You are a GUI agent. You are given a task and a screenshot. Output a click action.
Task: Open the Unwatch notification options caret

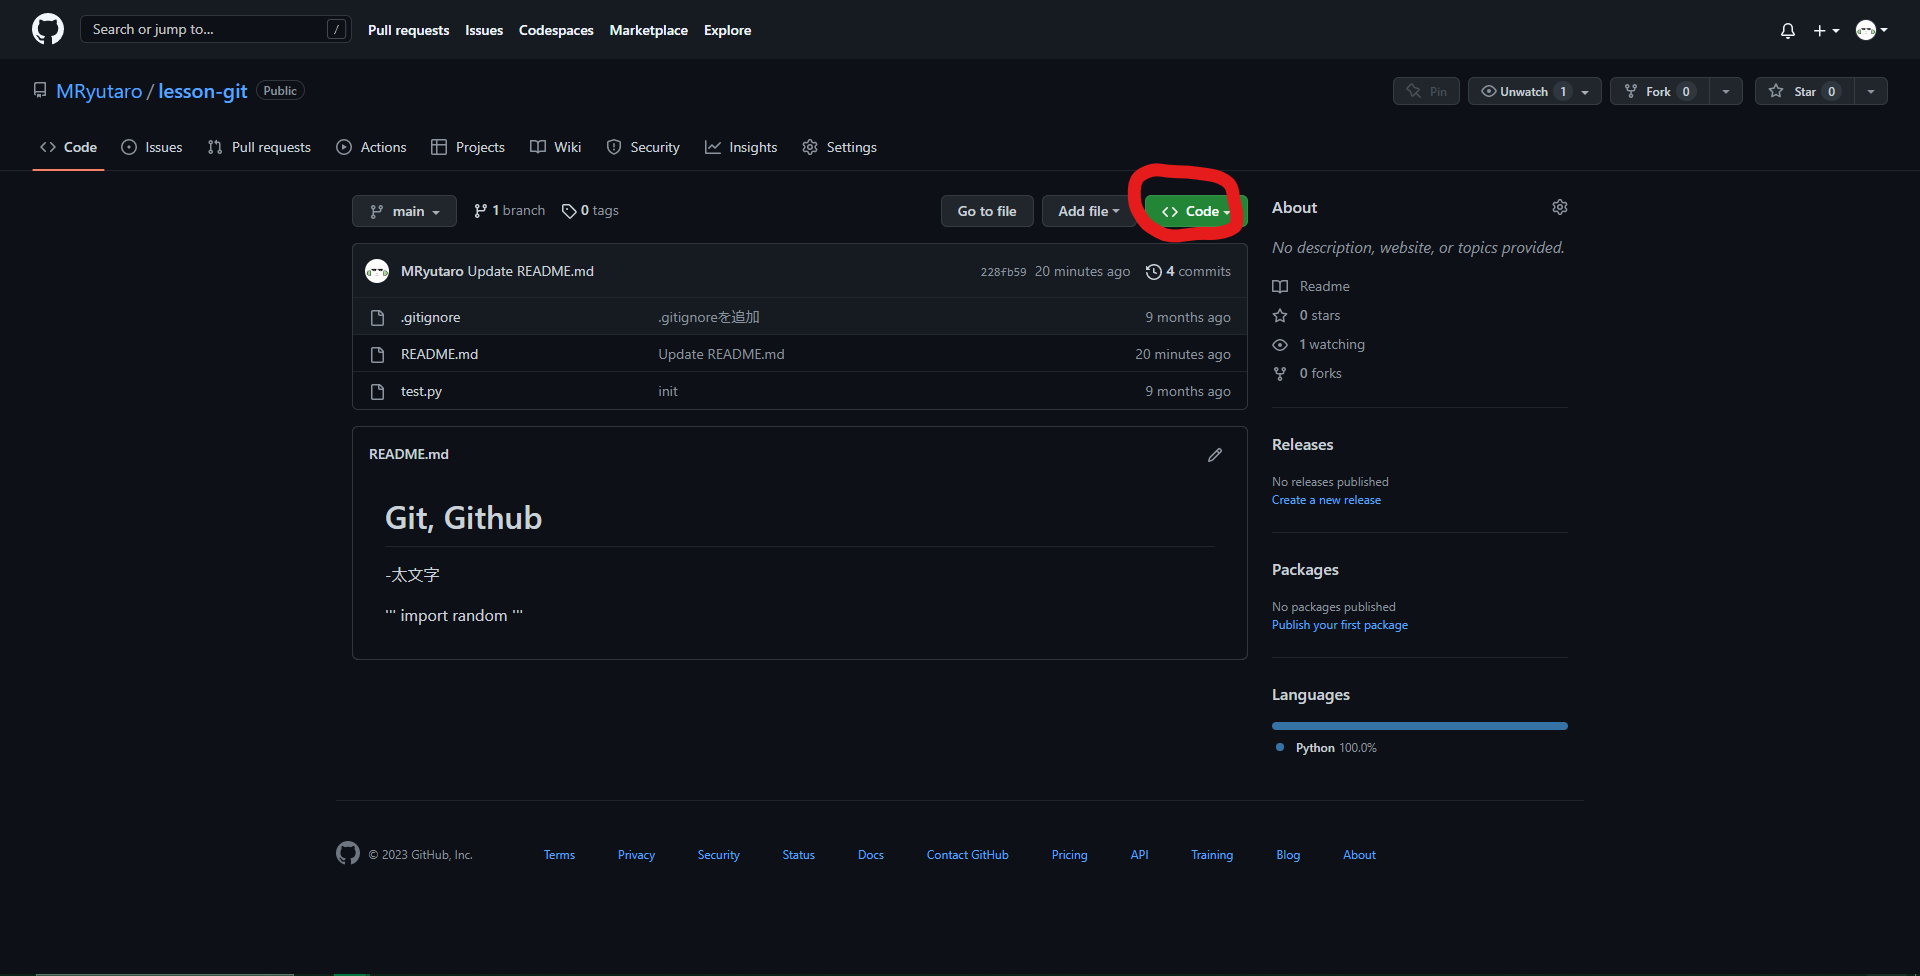1585,92
